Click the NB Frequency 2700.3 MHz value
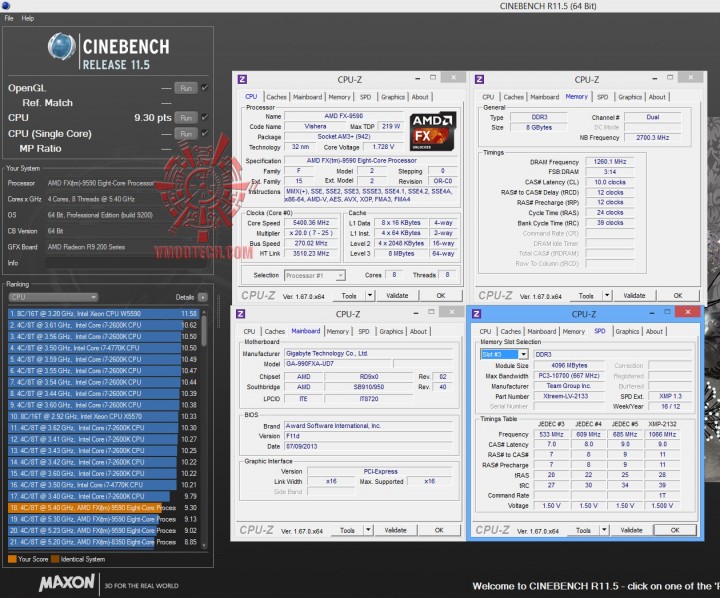 tap(652, 137)
